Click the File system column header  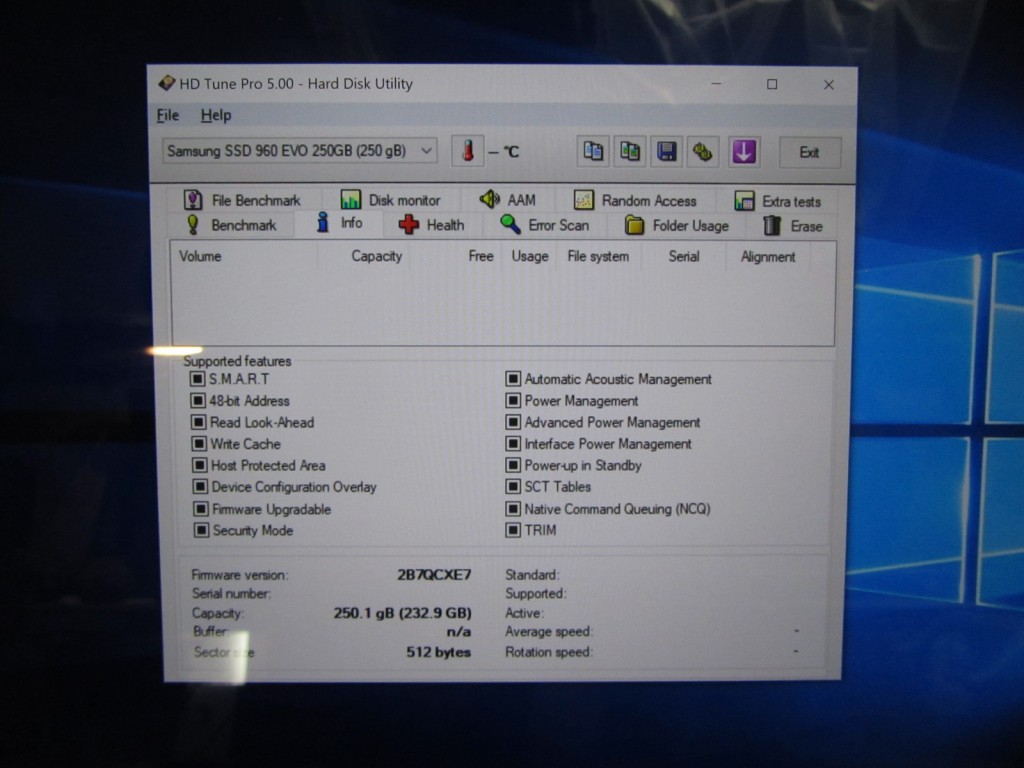(x=598, y=256)
